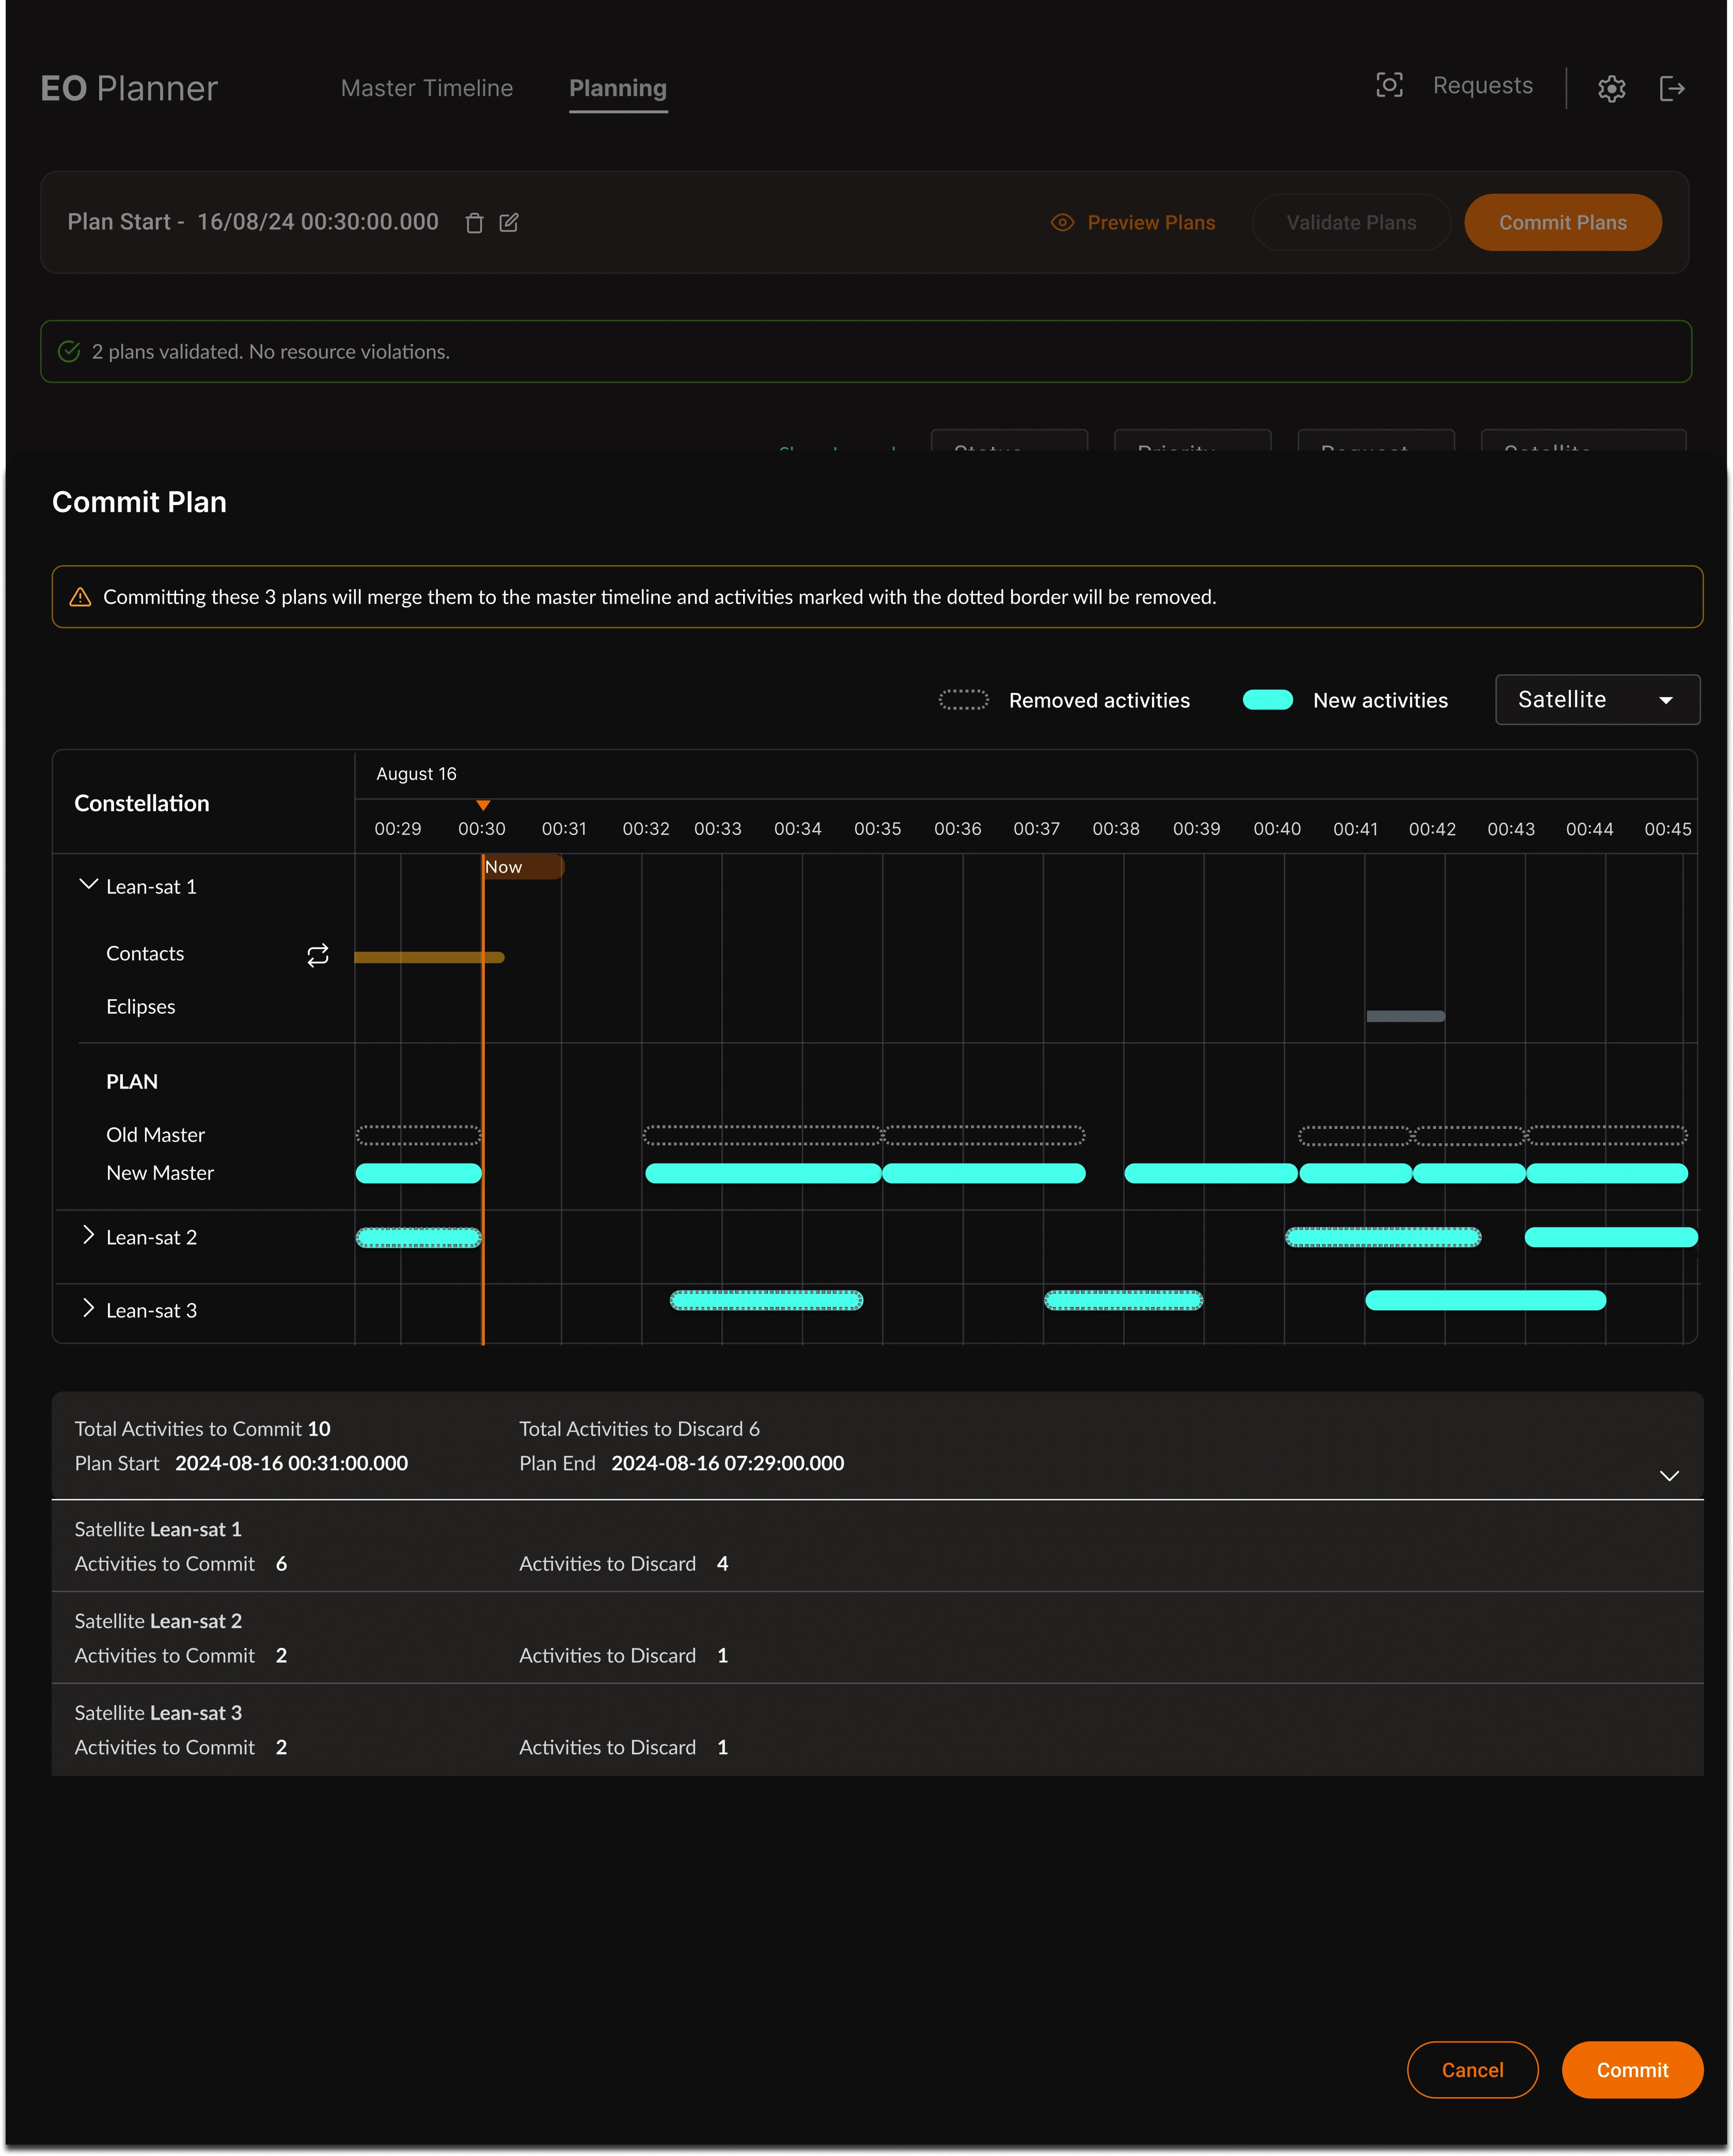
Task: Click the Commit Plans button
Action: tap(1563, 223)
